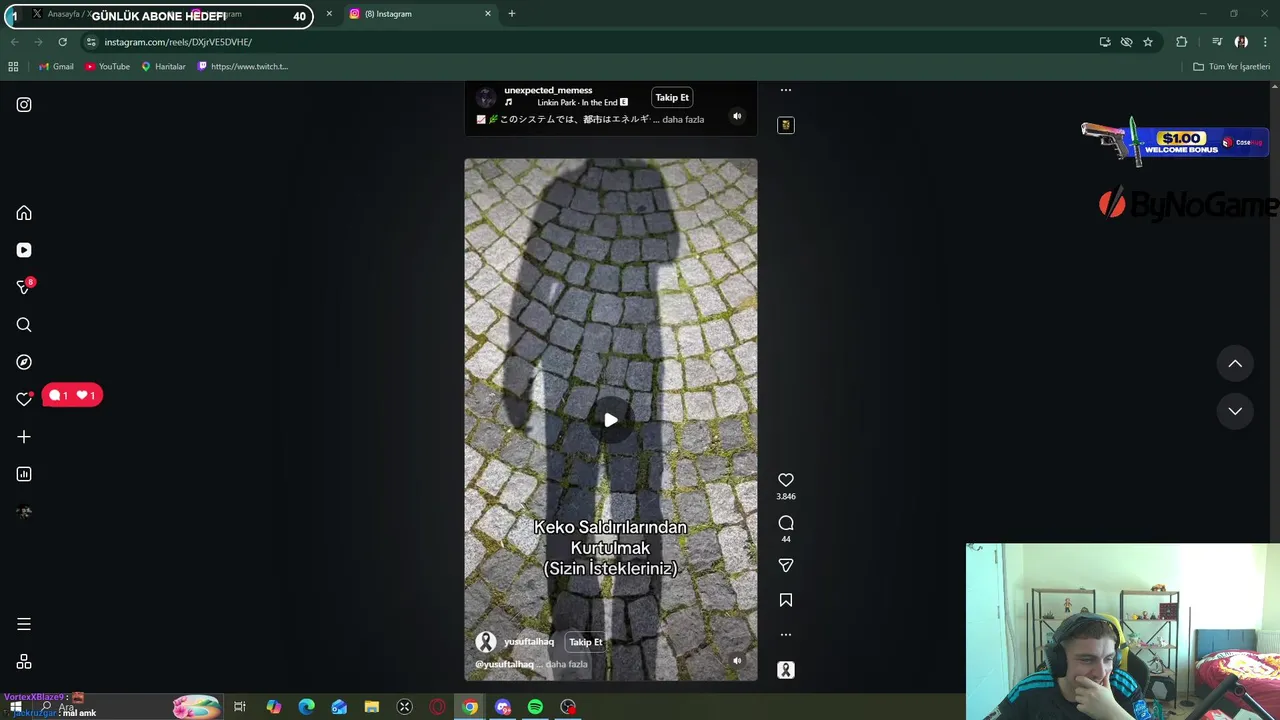Open Messages with unread badge
This screenshot has width=1280, height=720.
(x=24, y=287)
